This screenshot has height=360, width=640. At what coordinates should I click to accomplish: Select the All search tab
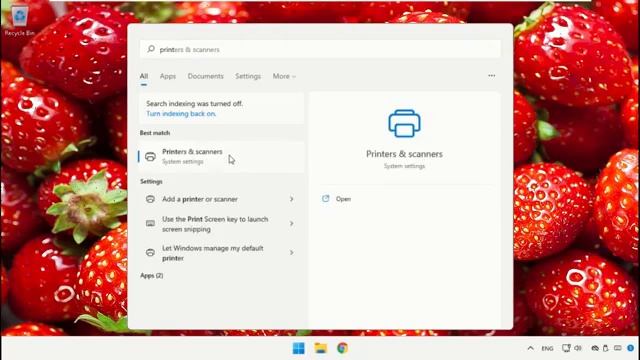[144, 76]
